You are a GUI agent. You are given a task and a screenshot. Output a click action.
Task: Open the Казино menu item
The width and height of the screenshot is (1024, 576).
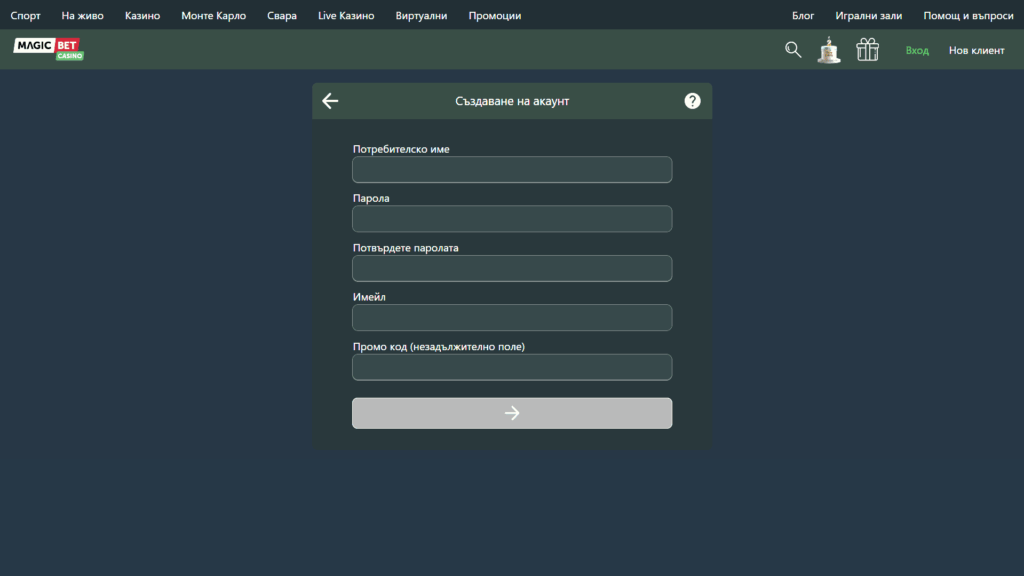[142, 16]
